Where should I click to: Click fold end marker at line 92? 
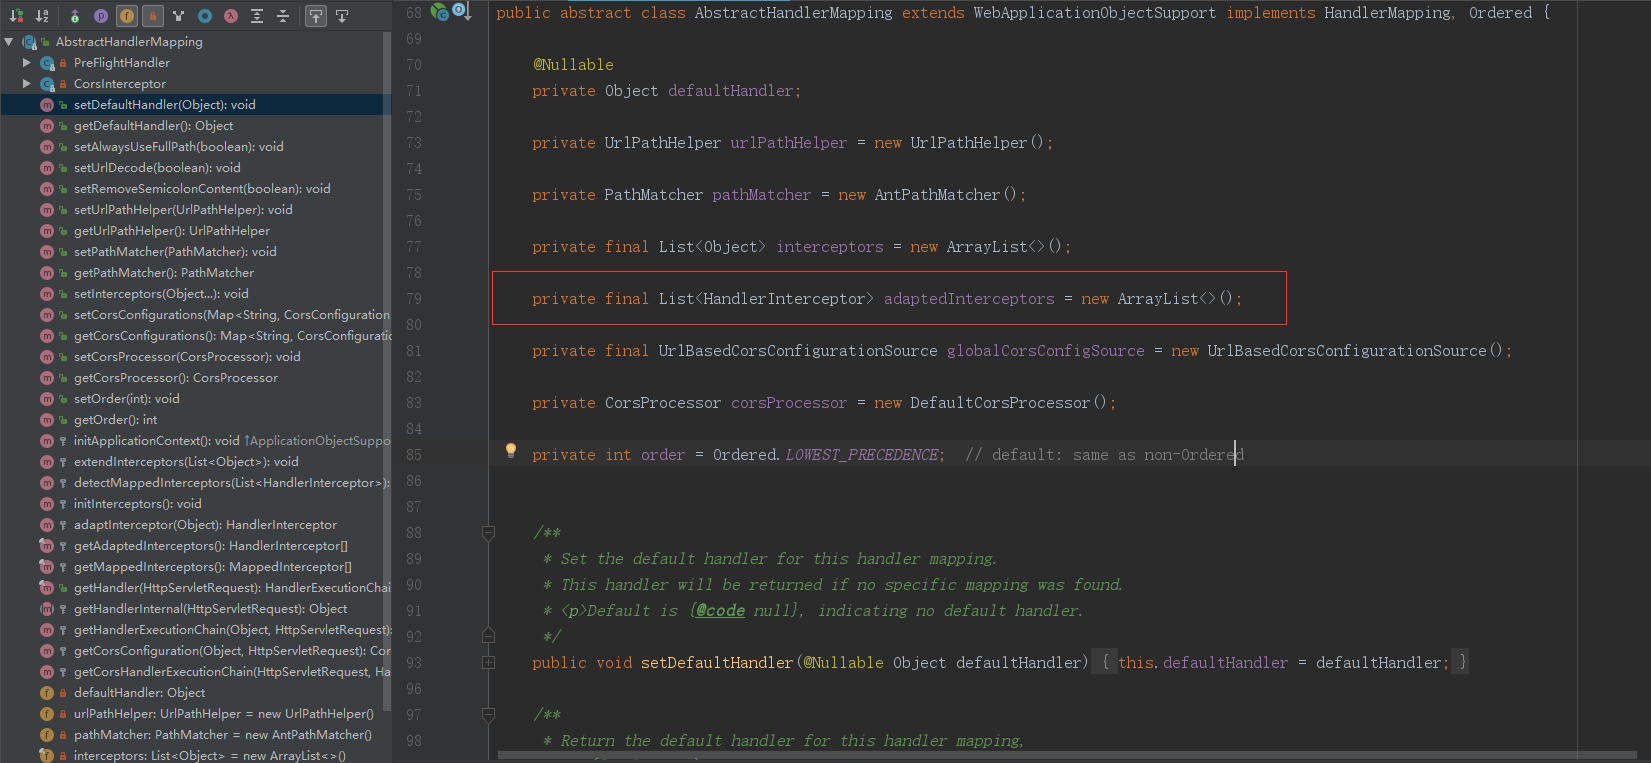tap(488, 635)
